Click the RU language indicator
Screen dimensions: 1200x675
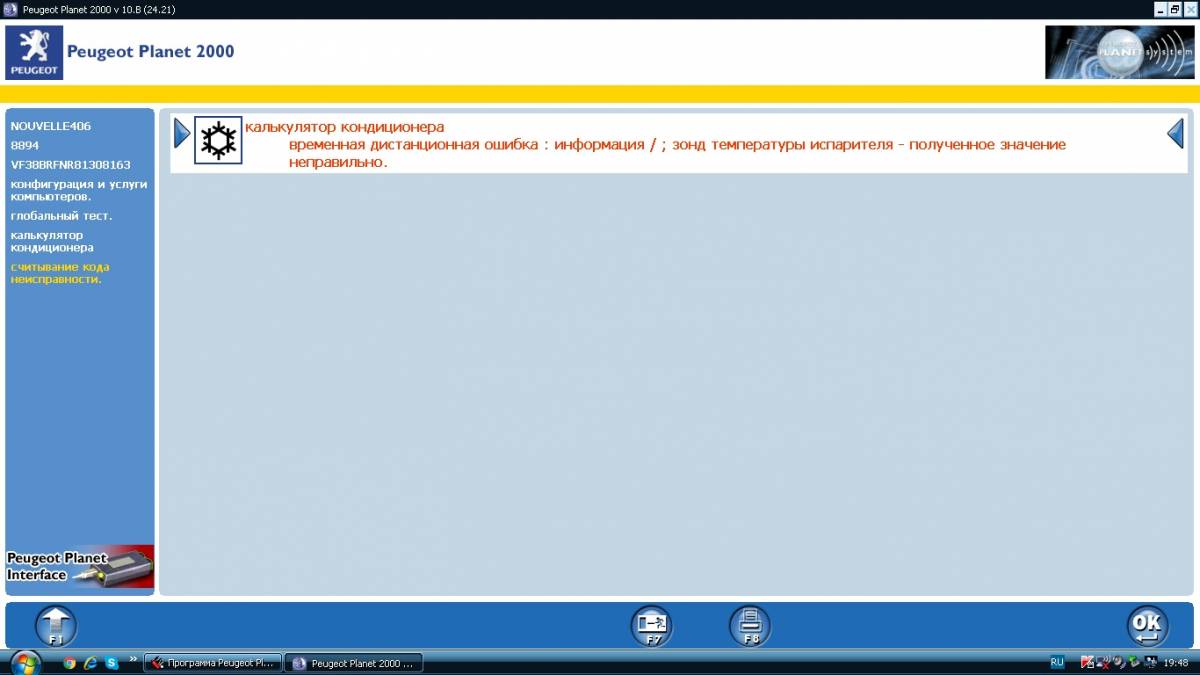pos(1057,662)
